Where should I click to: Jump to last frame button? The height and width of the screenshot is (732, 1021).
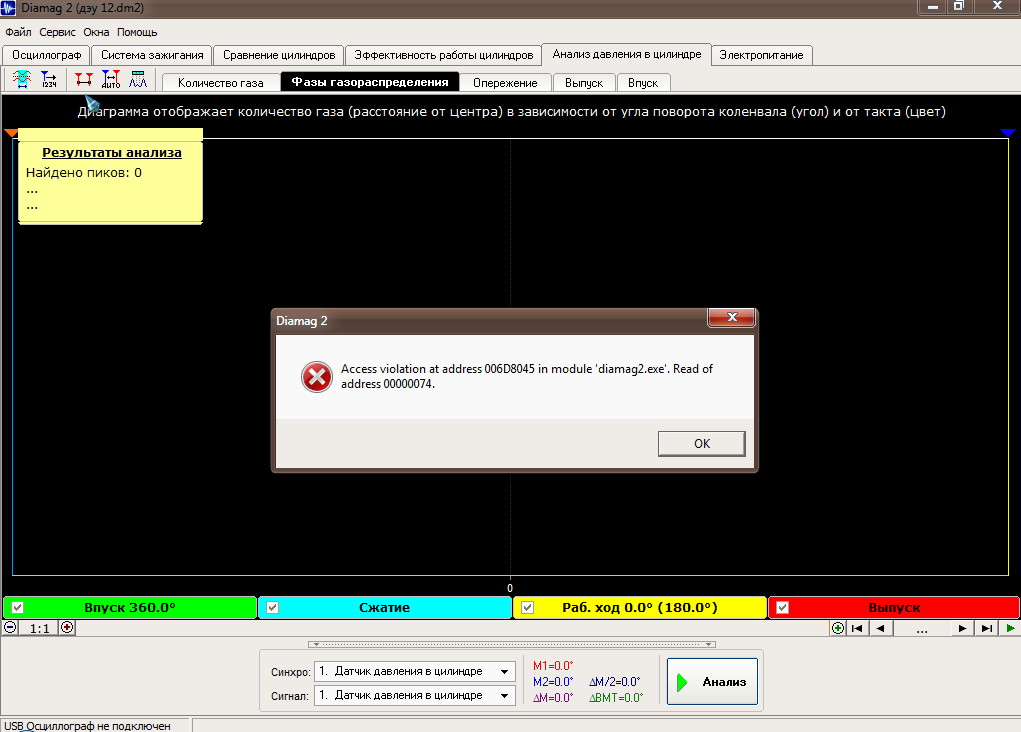click(x=986, y=628)
